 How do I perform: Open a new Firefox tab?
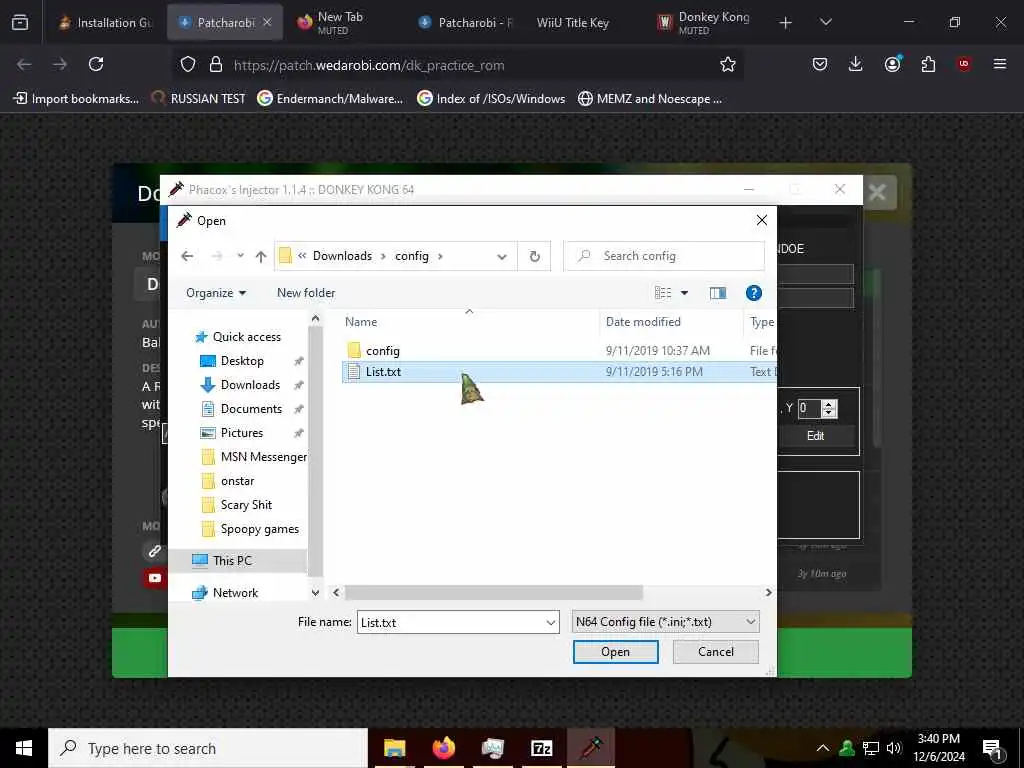786,23
